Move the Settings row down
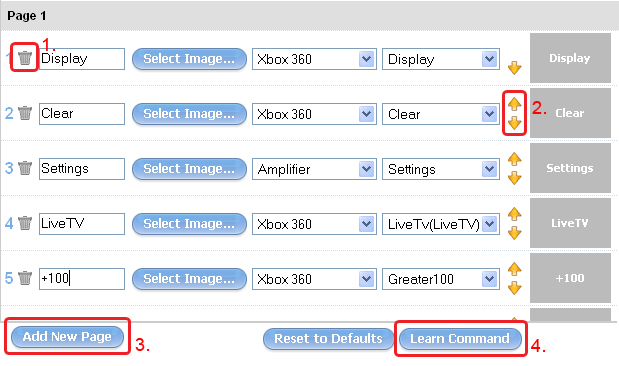 point(514,178)
